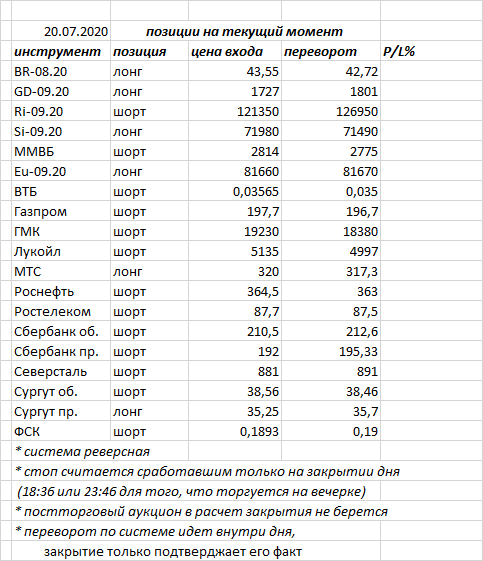The height and width of the screenshot is (561, 483).
Task: Select the 'система реверсная' note cell
Action: [x=100, y=452]
